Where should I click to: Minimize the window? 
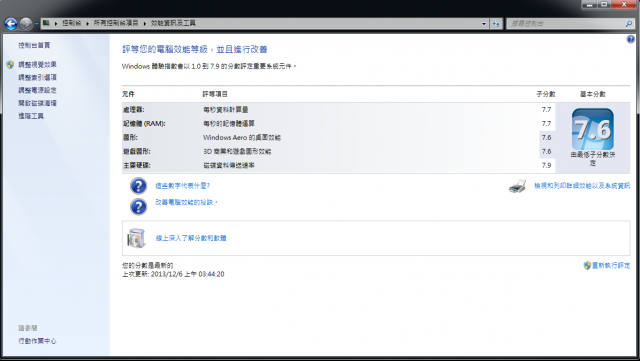[589, 4]
